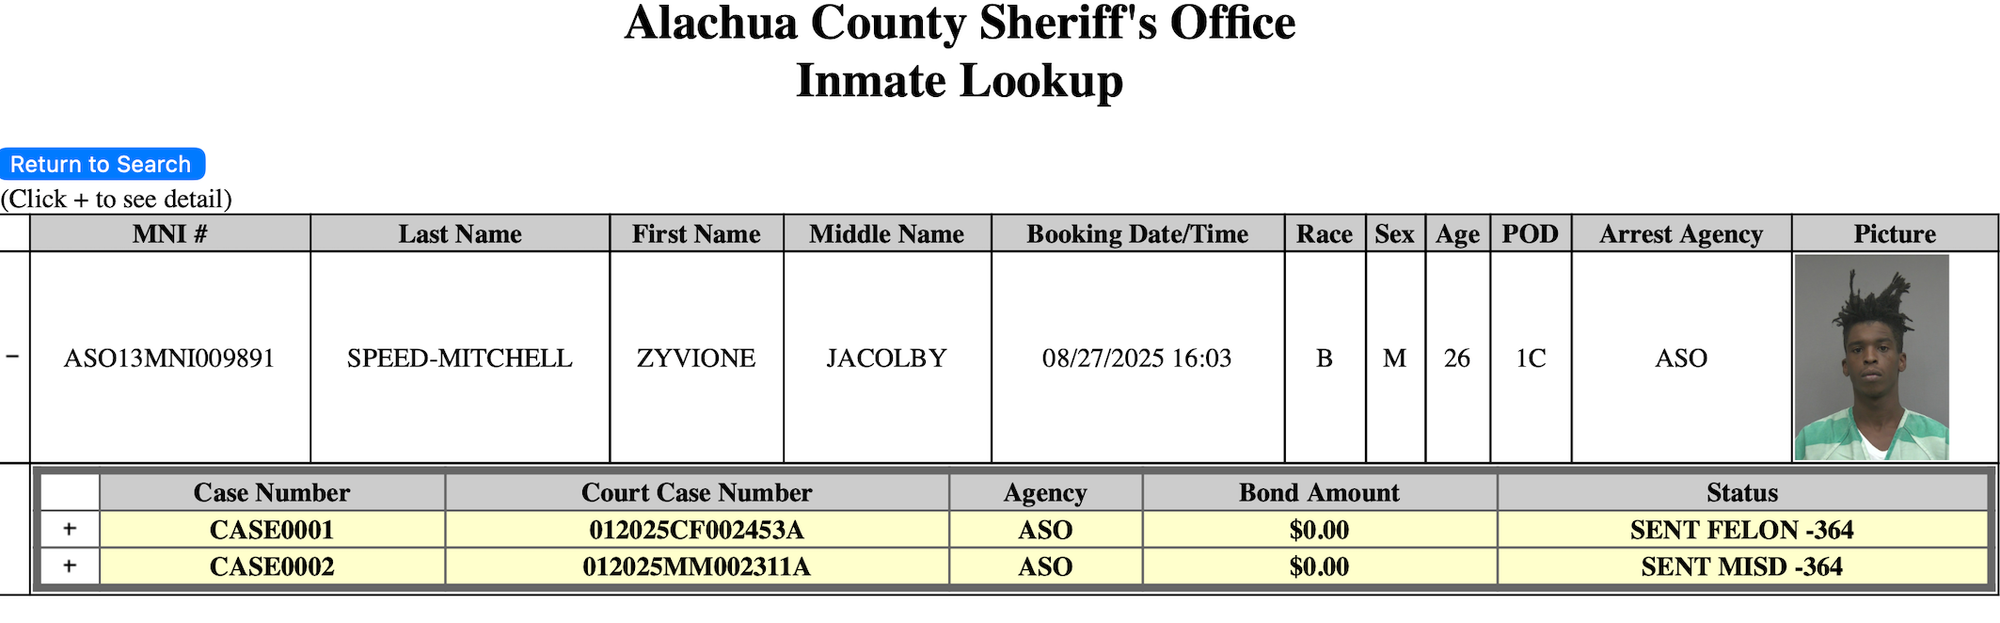The width and height of the screenshot is (2000, 623).
Task: Click court case number 012025MM002311A
Action: coord(696,567)
